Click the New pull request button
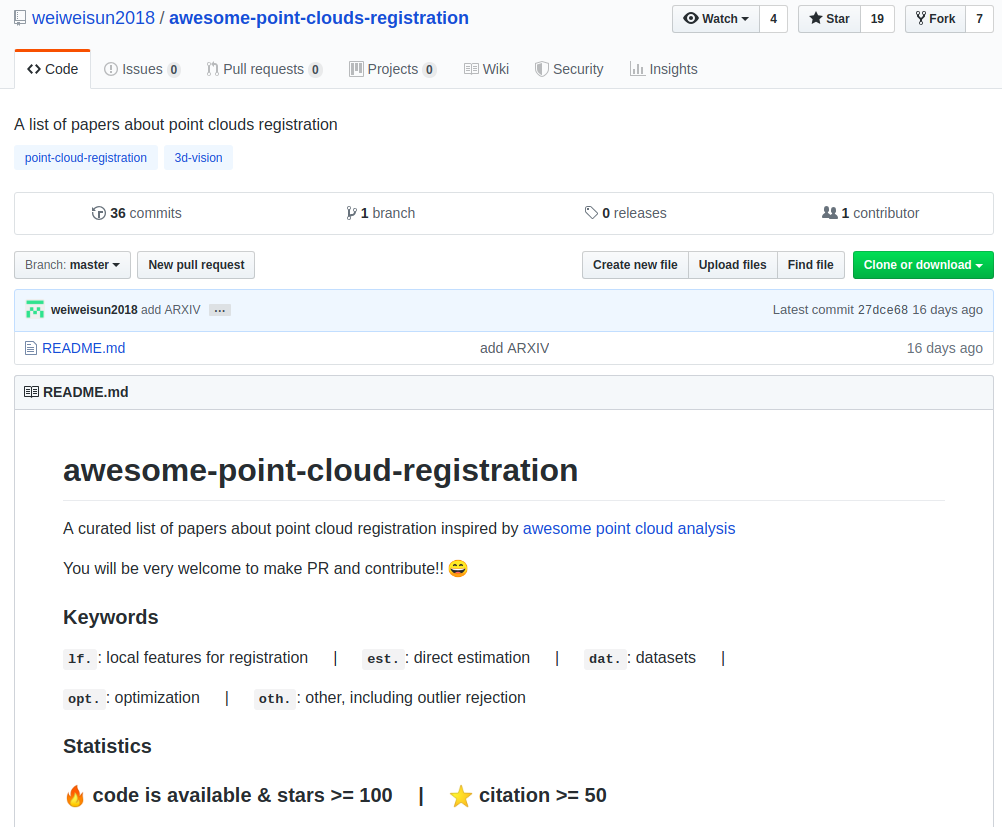The image size is (1002, 827). [x=196, y=265]
